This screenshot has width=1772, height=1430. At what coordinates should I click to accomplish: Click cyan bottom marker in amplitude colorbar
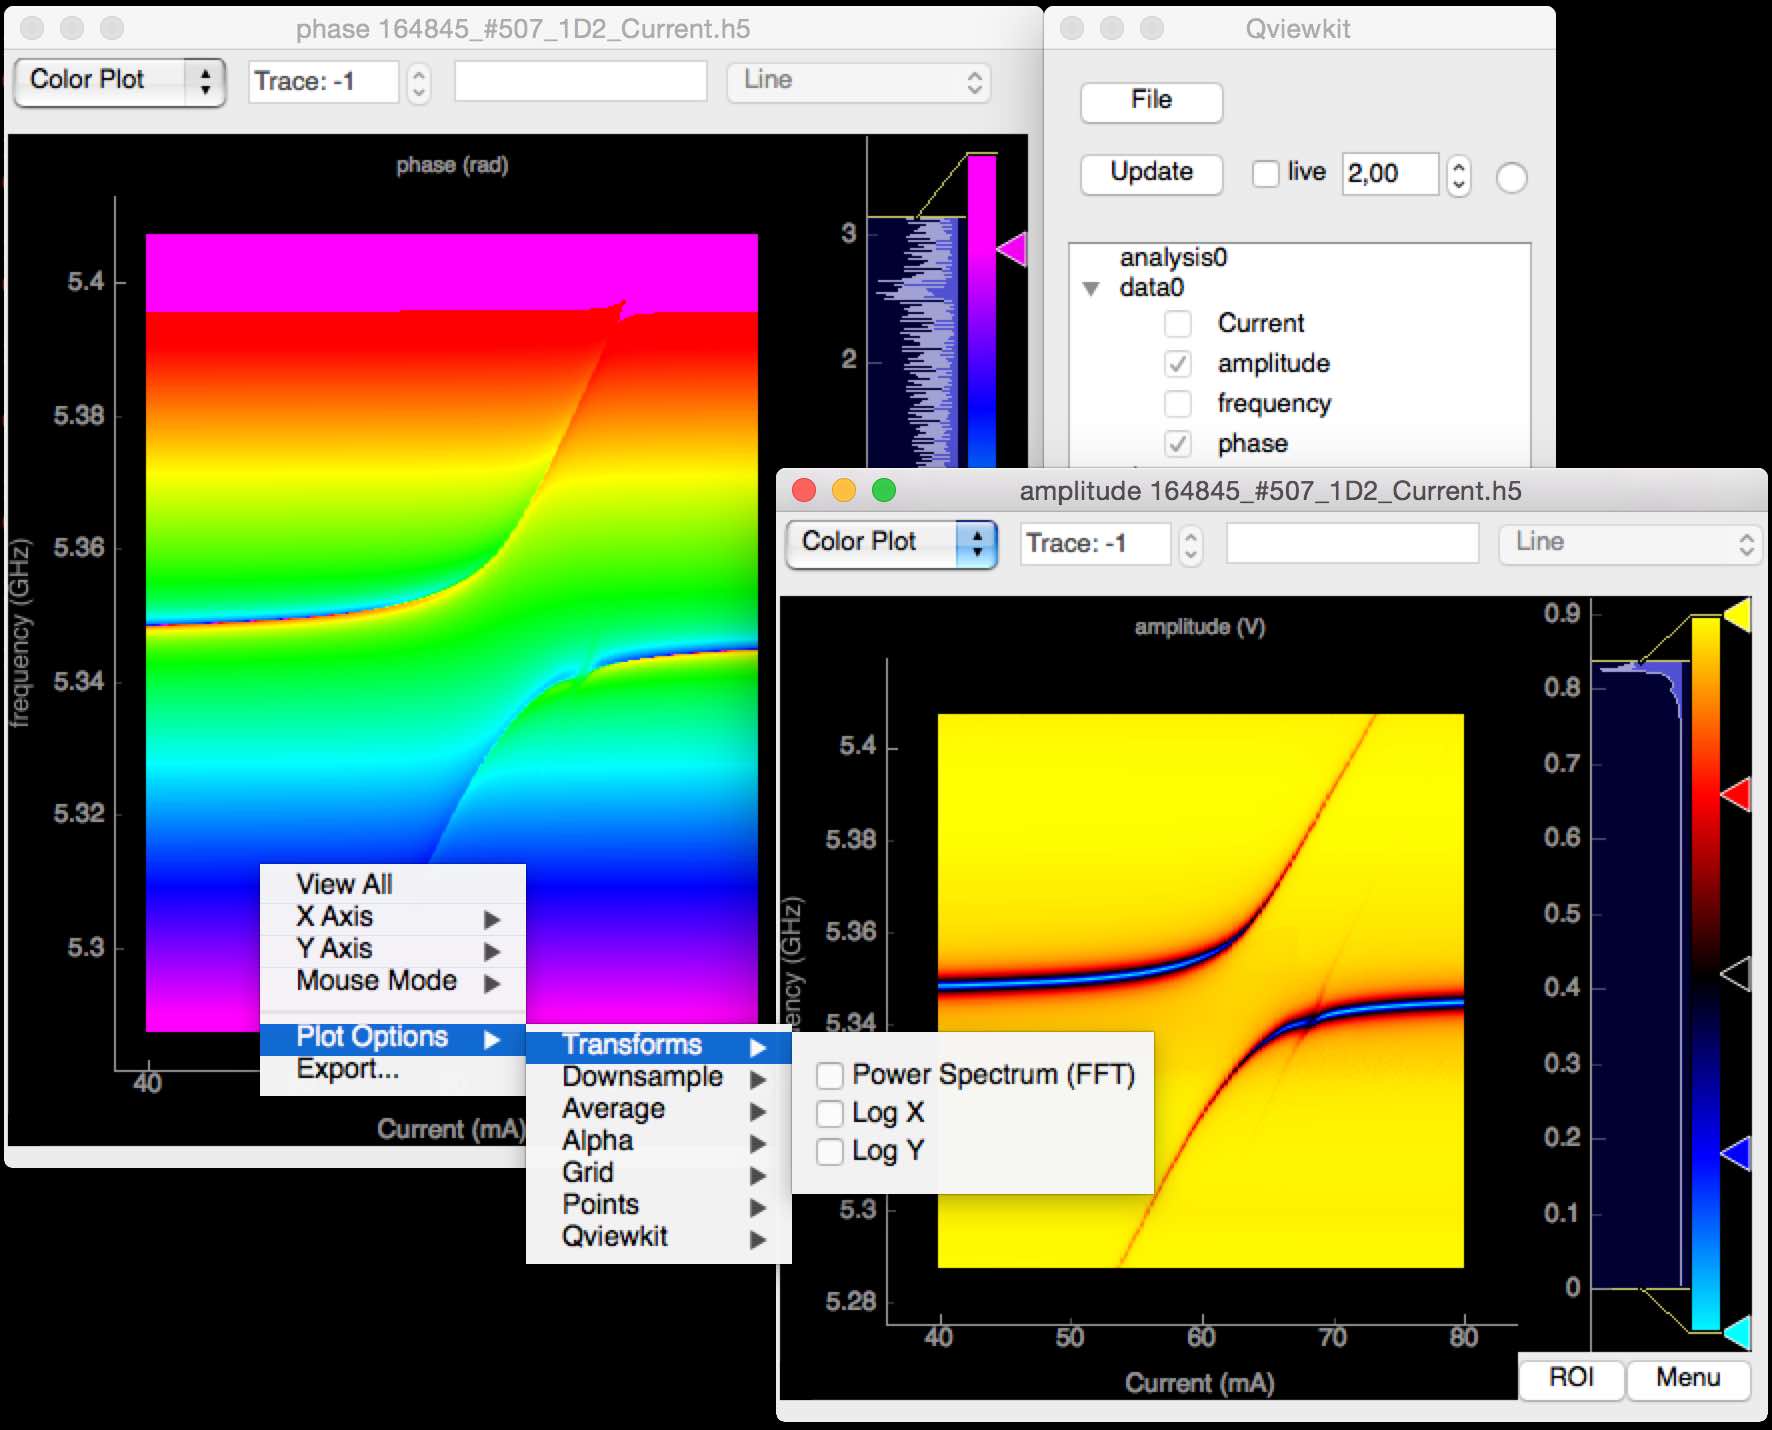(x=1737, y=1332)
